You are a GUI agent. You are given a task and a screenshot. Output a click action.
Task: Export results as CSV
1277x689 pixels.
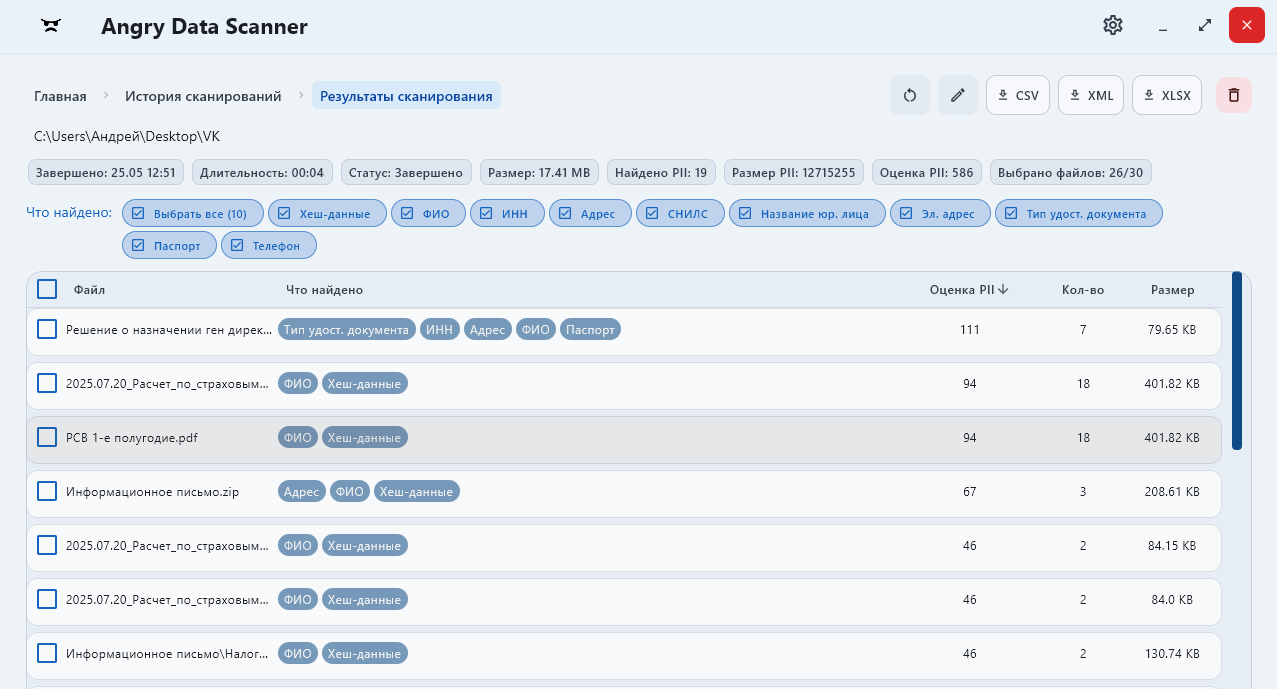[1018, 95]
